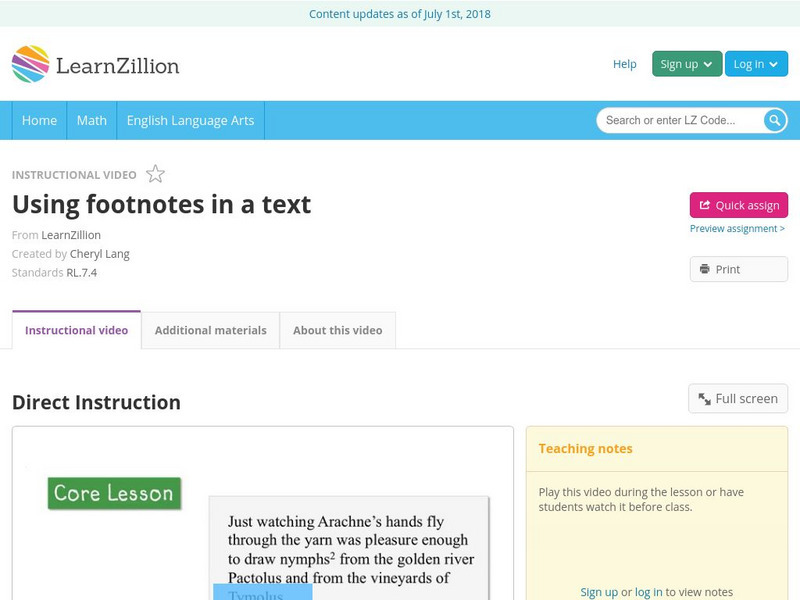Click the Preview assignment link
This screenshot has width=800, height=600.
[738, 229]
